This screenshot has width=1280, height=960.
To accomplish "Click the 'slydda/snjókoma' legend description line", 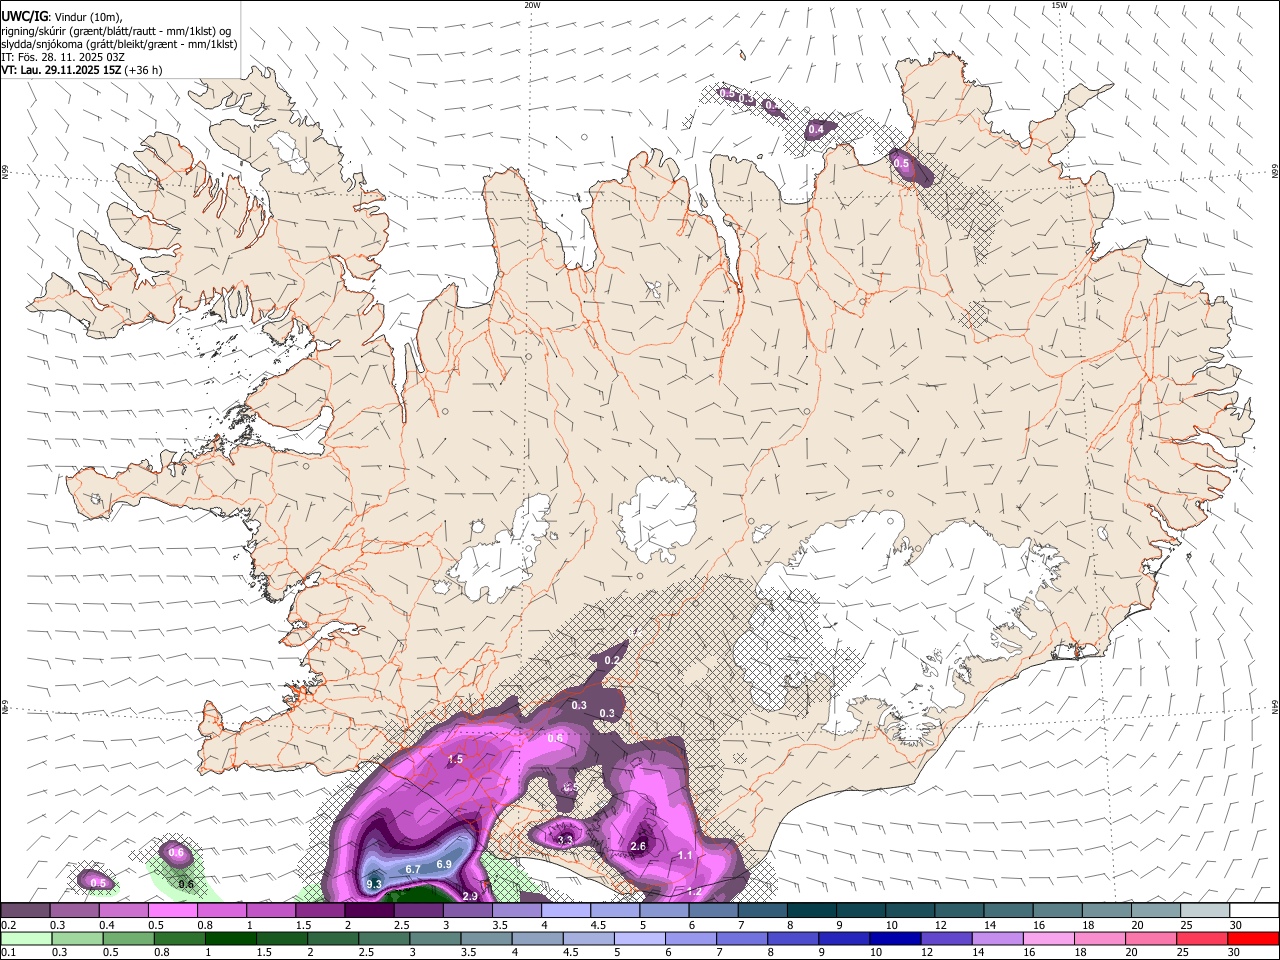I will coord(119,44).
